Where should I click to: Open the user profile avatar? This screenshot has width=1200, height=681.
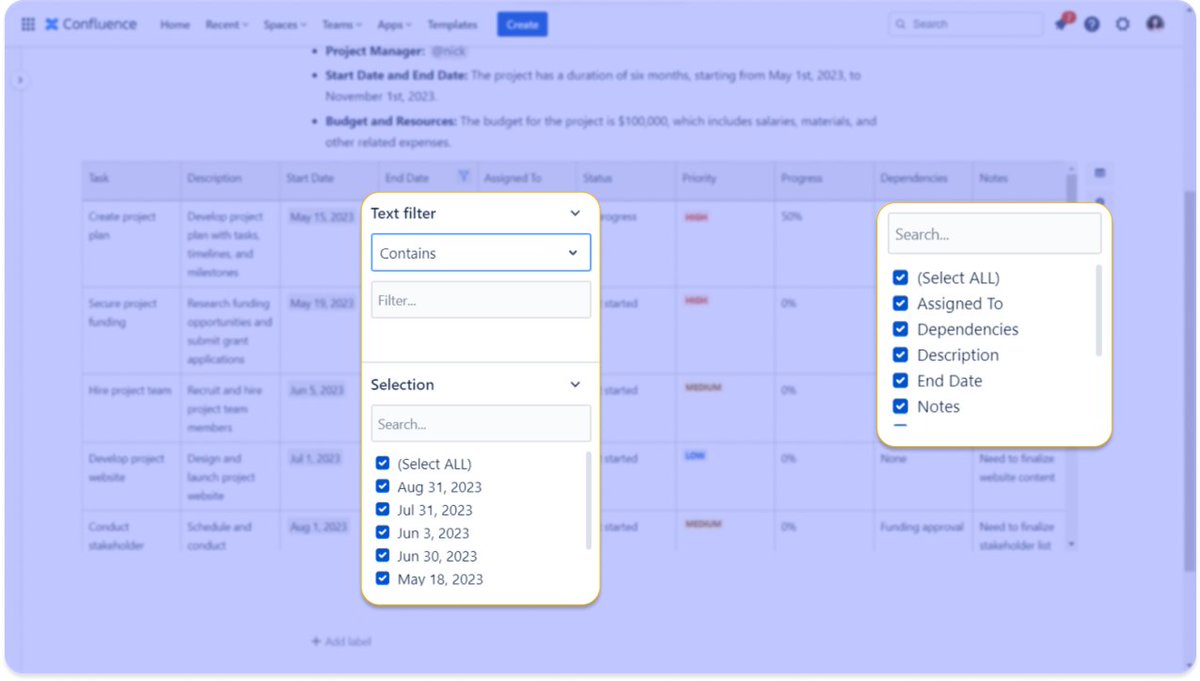coord(1156,24)
